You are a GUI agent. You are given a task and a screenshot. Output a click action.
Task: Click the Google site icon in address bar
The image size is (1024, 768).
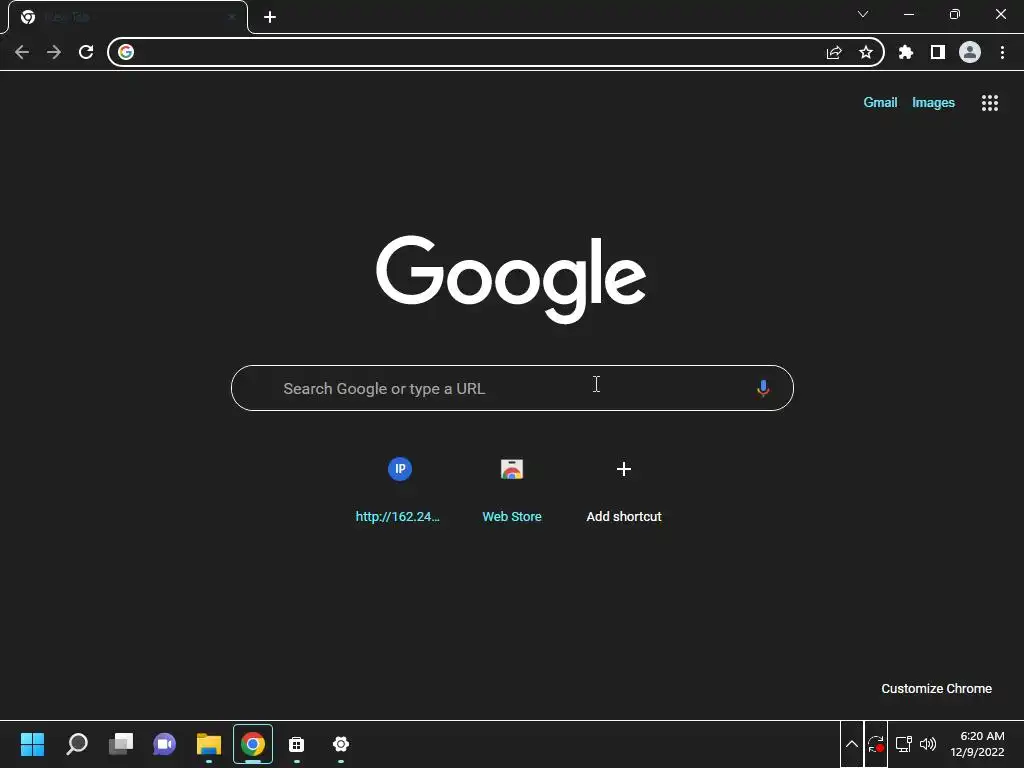(x=126, y=52)
